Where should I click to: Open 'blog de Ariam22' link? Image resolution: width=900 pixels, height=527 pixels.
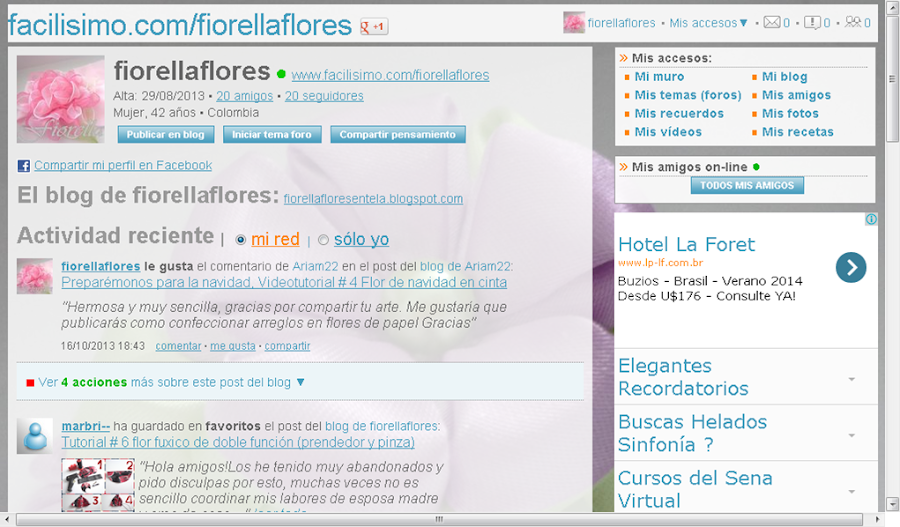pos(465,266)
